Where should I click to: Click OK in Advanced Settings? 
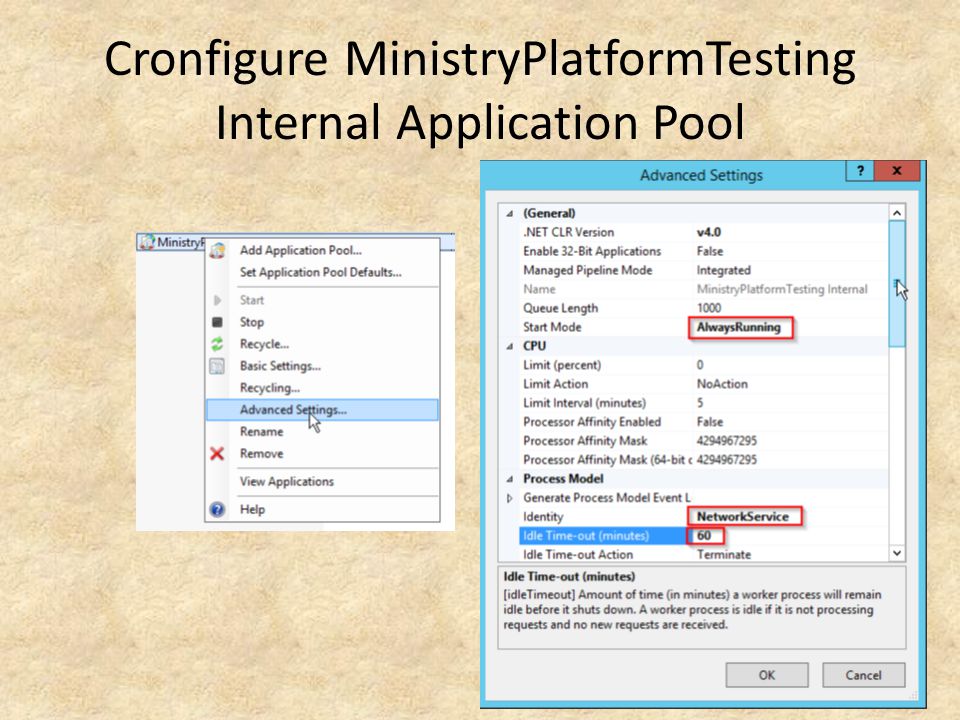click(x=767, y=675)
